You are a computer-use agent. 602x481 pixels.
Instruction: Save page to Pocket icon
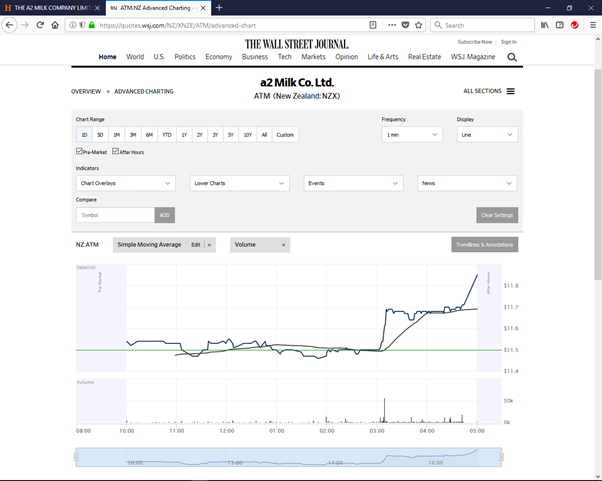(x=405, y=25)
